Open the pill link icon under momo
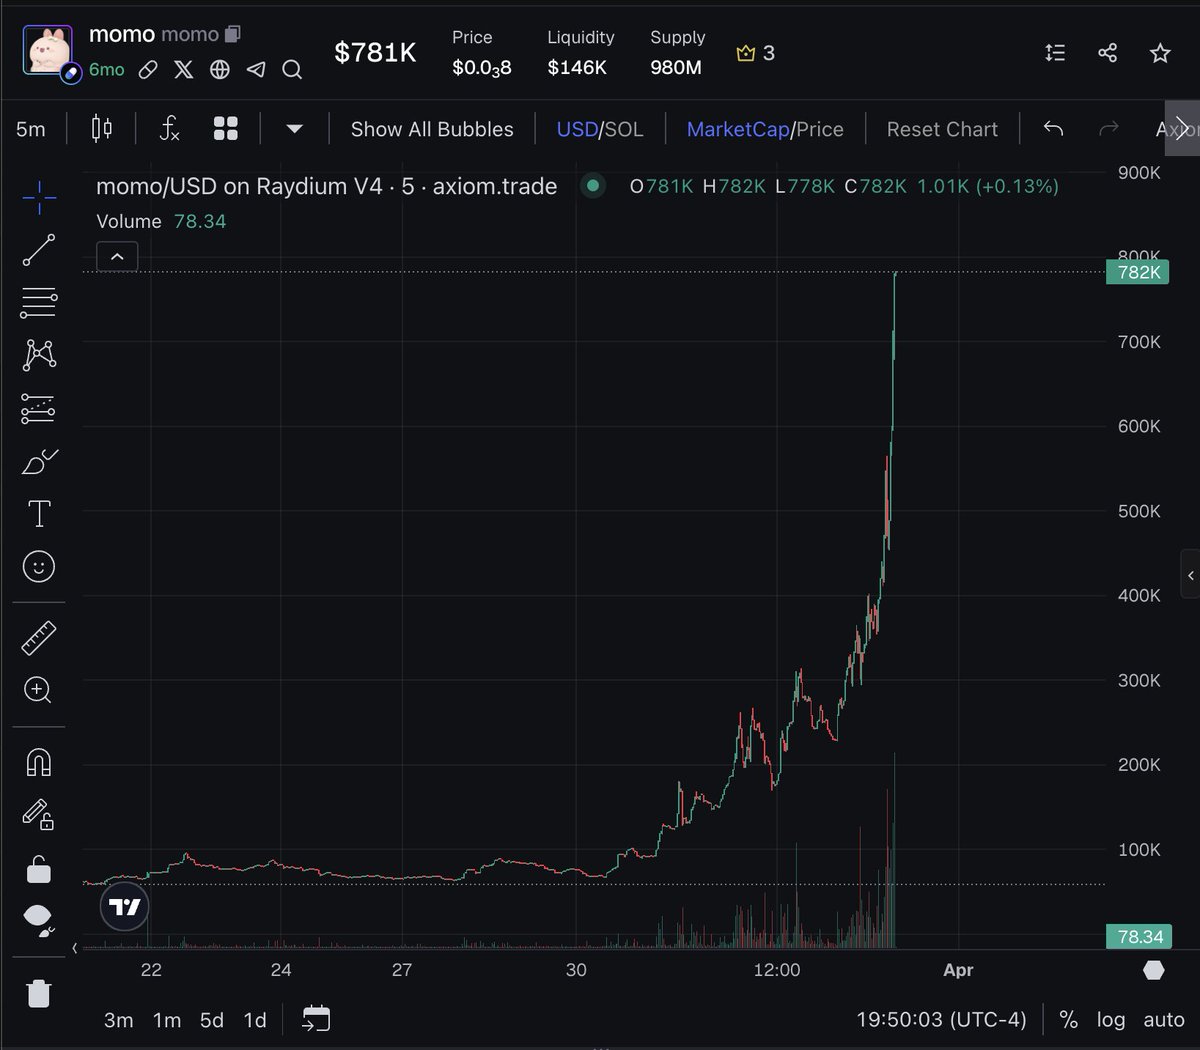 [x=148, y=69]
